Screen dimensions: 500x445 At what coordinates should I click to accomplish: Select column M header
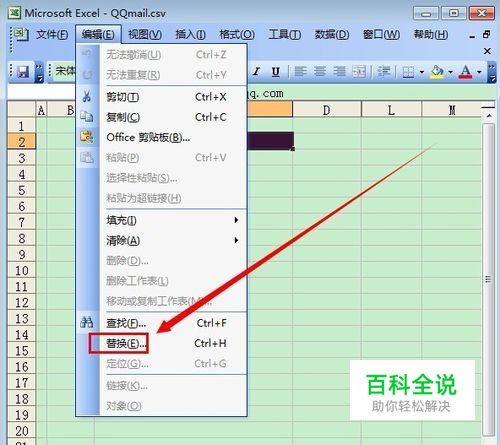click(x=451, y=110)
